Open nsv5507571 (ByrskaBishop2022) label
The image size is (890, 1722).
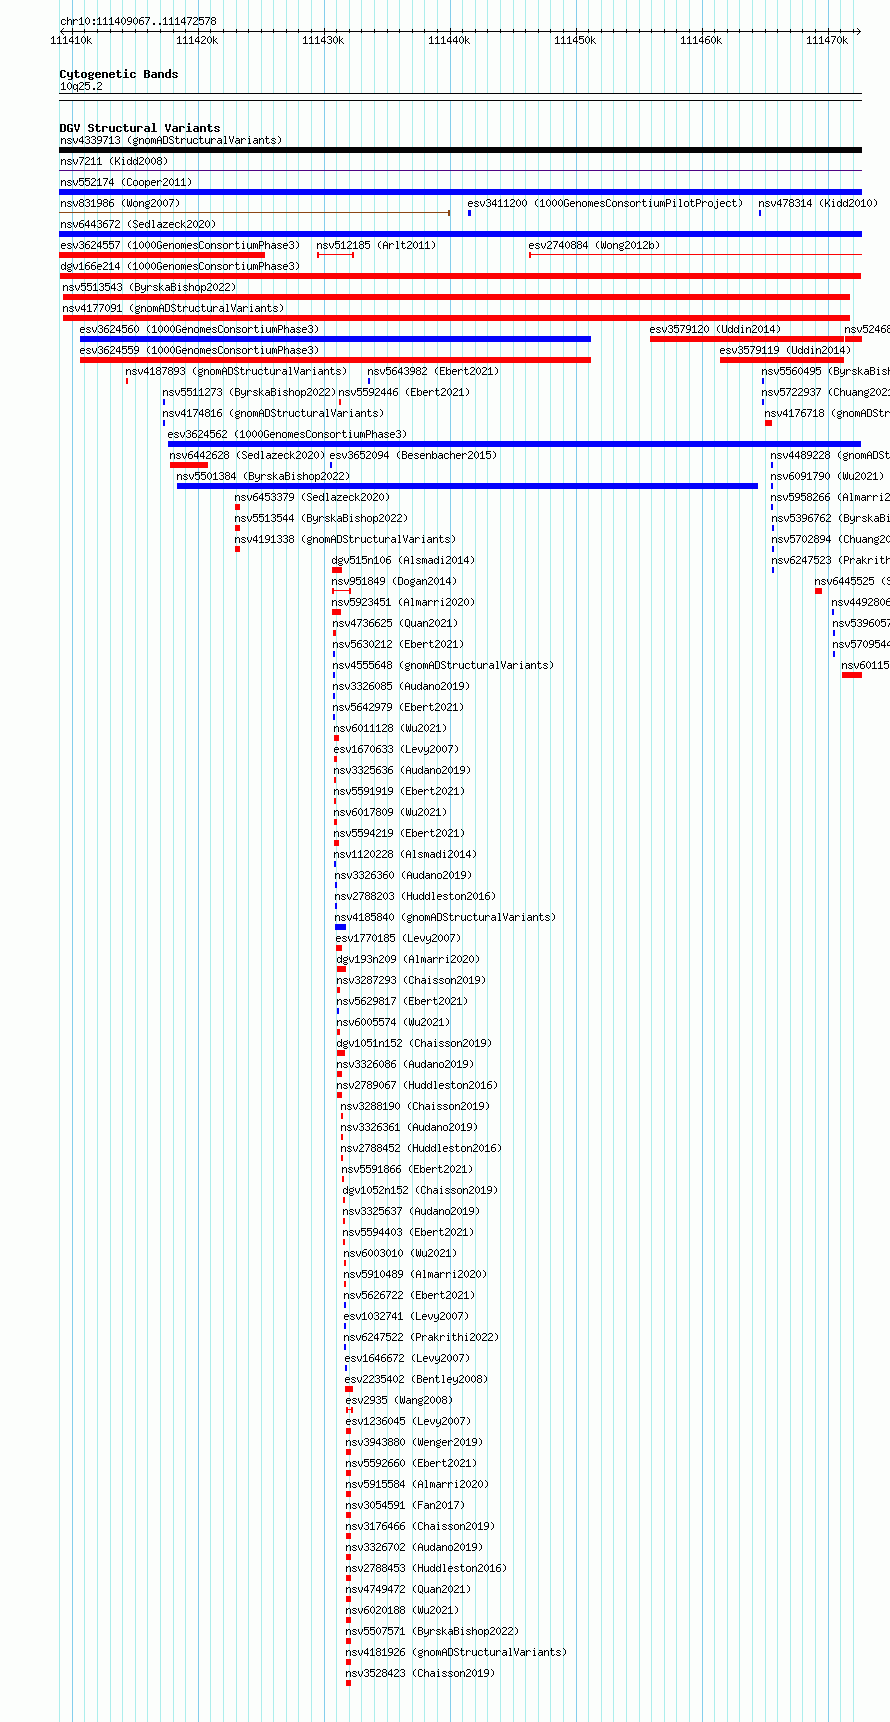tap(432, 1631)
